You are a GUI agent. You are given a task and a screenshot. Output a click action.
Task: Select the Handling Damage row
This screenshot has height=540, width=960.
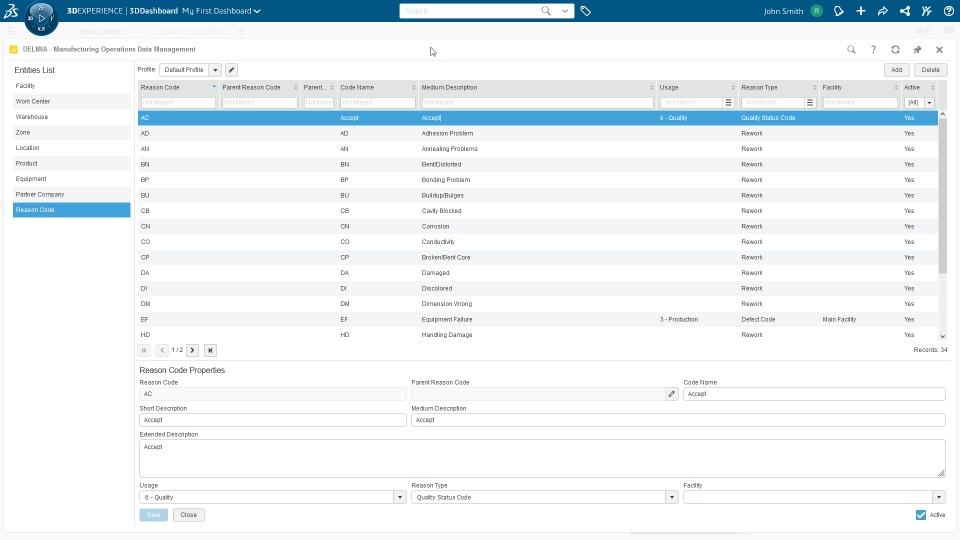click(x=538, y=335)
